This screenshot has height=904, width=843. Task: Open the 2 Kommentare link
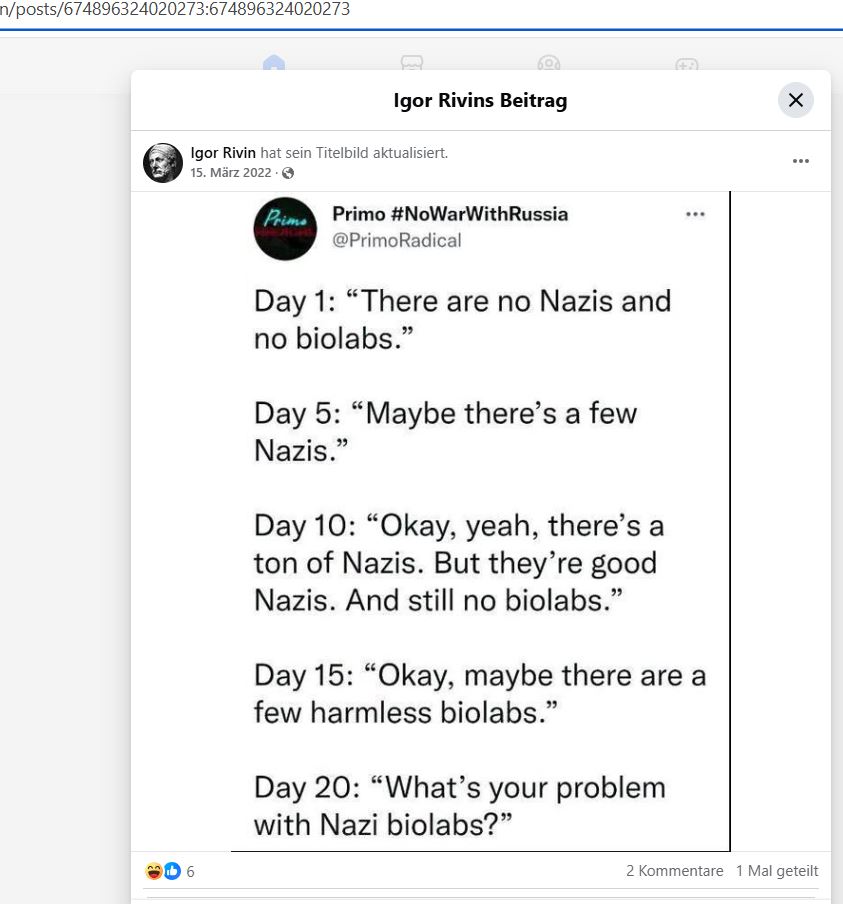675,871
